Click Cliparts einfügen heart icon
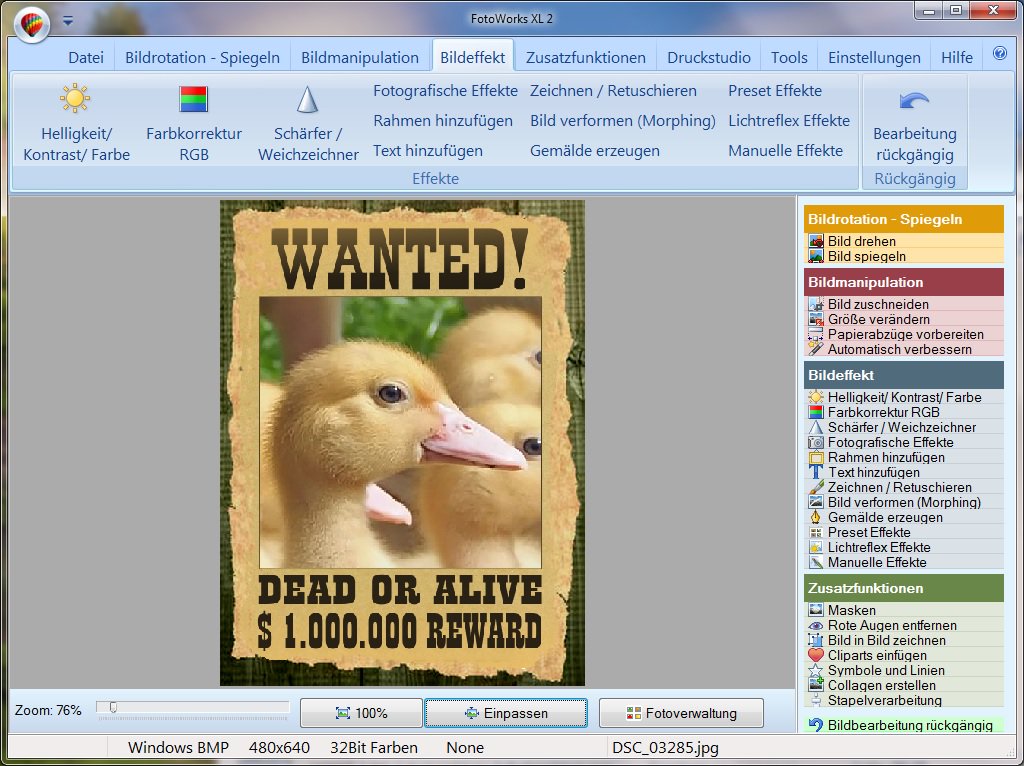 coord(816,655)
